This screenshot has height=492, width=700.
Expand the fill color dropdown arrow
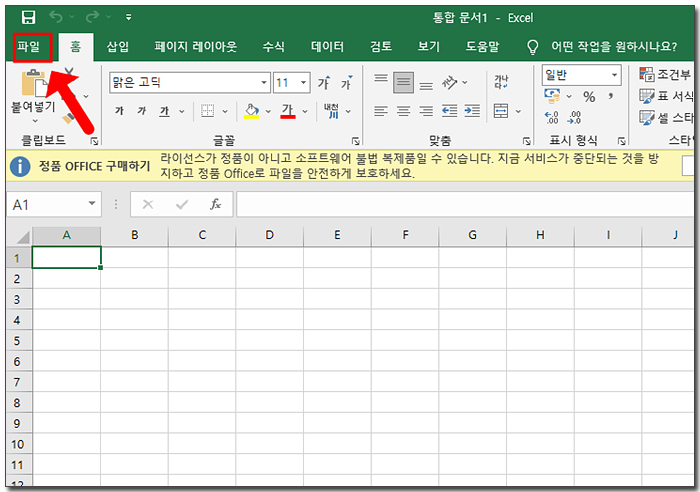pyautogui.click(x=268, y=111)
